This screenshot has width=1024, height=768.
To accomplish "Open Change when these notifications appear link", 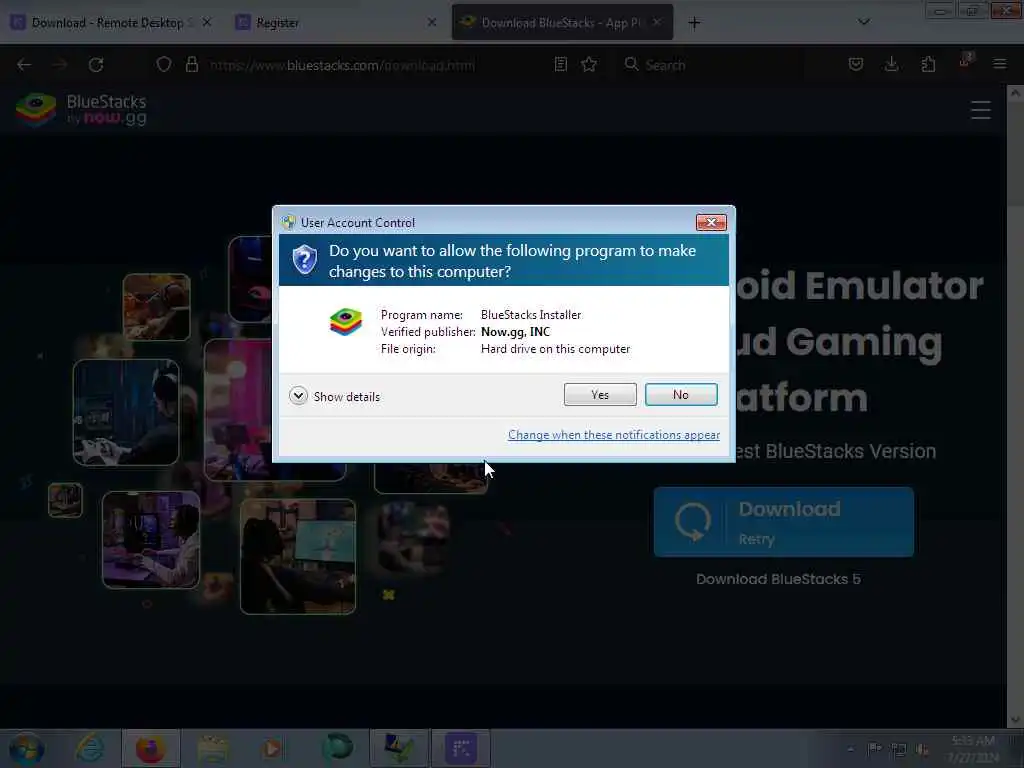I will (613, 435).
